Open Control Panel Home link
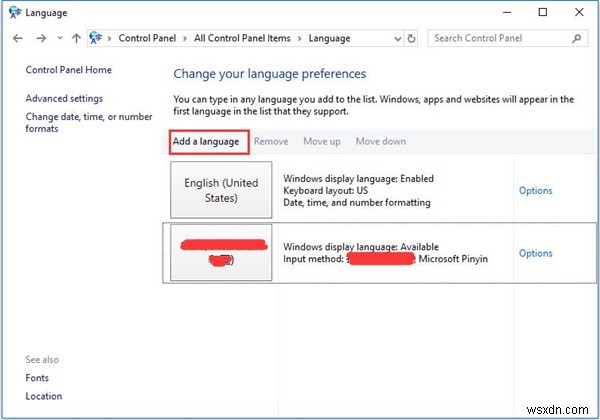Screen dimensions: 600x420 (68, 70)
